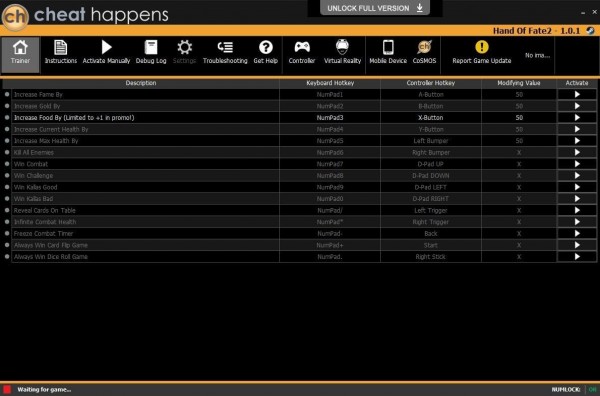Select Right Bumper controller hotkey cell
Viewport: 600px width, 396px height.
point(430,152)
